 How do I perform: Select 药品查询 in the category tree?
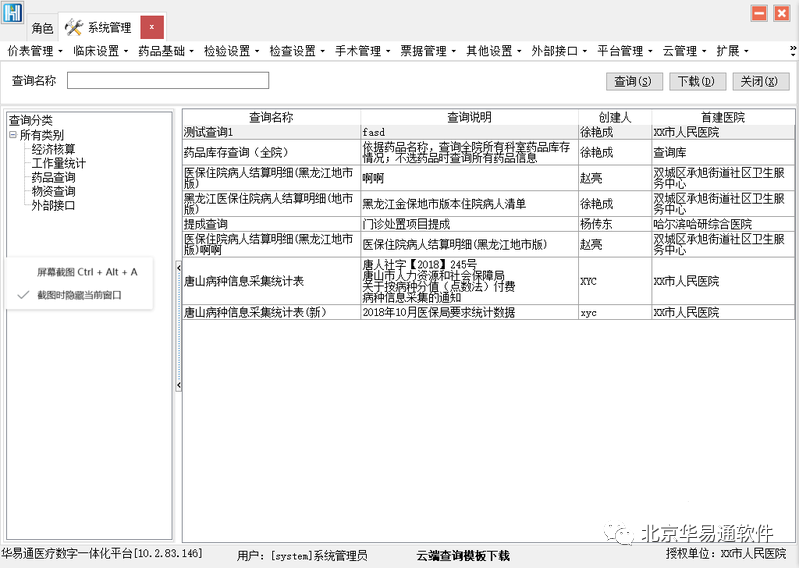53,177
